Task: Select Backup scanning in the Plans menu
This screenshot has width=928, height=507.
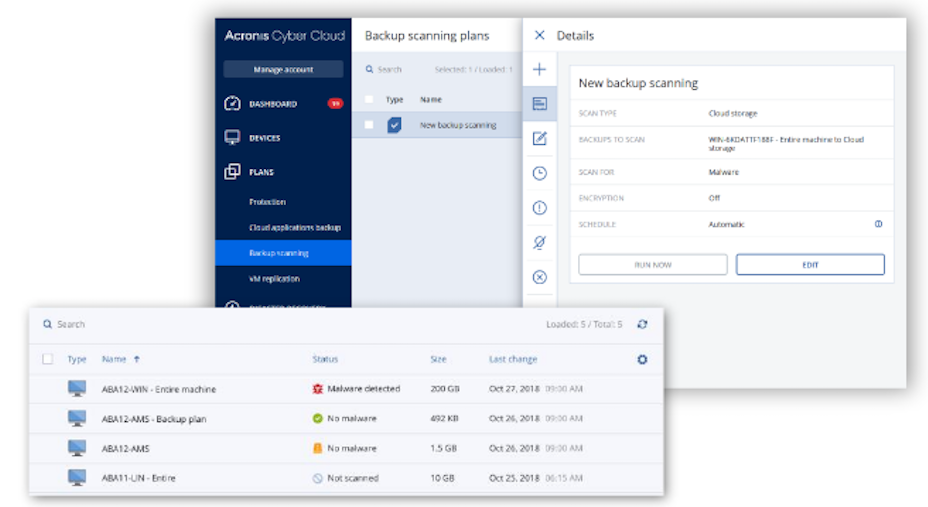Action: [278, 253]
